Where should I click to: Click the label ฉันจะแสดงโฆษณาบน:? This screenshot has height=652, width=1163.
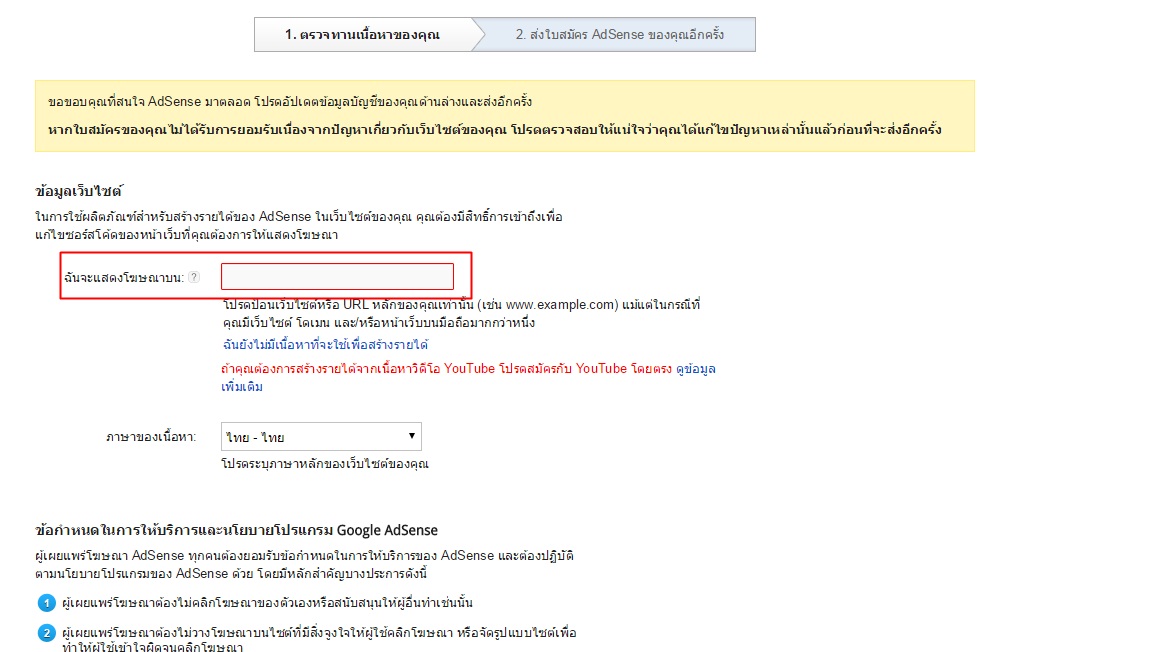click(x=123, y=277)
